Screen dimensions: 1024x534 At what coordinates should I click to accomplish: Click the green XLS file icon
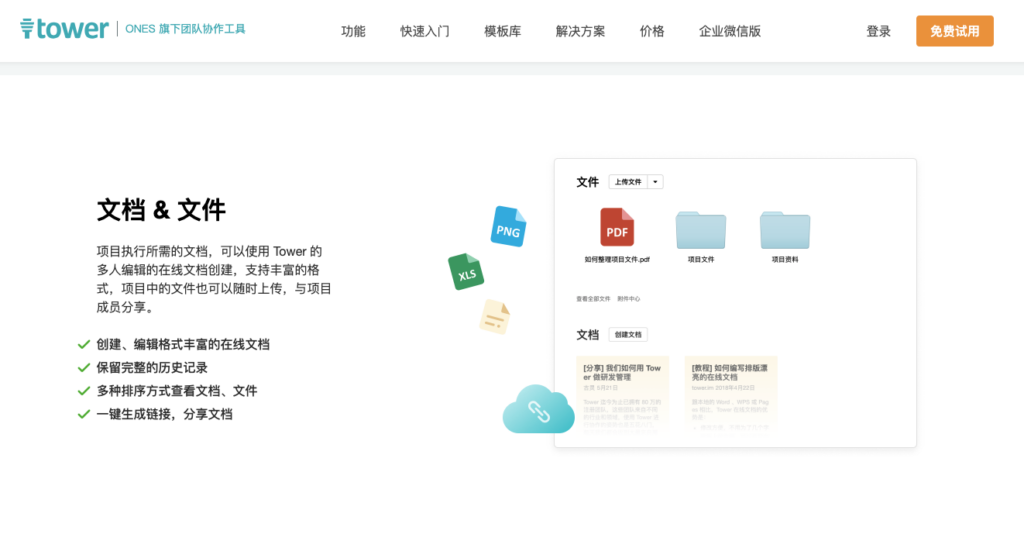466,272
